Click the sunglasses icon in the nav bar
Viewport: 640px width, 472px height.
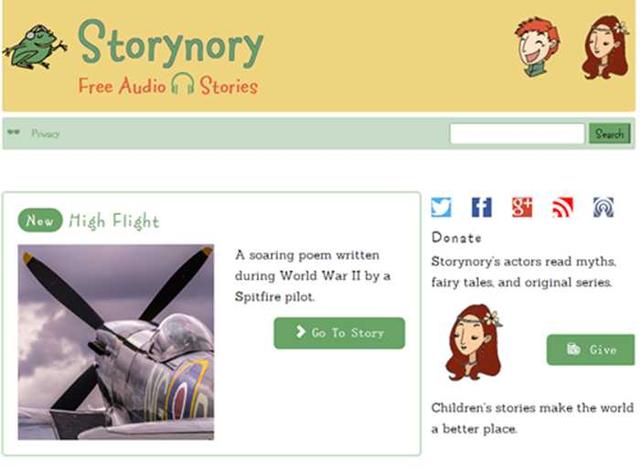coord(13,132)
